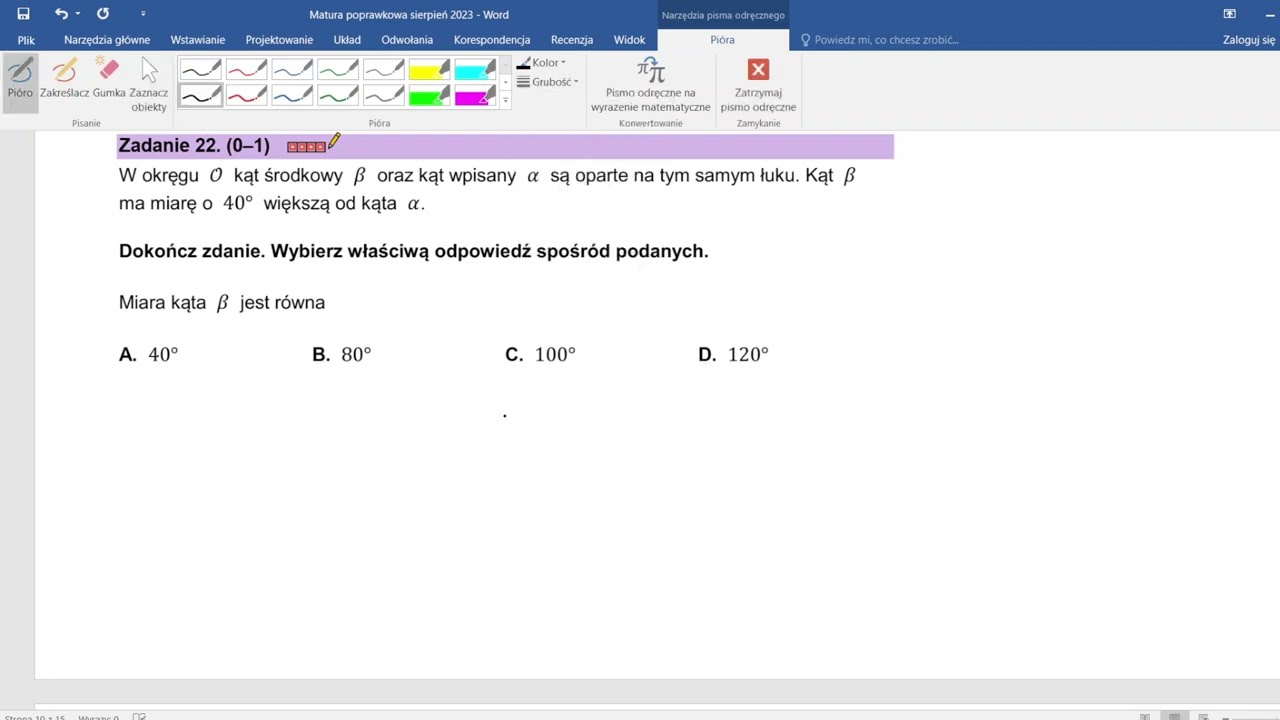Switch to Widok tab
The height and width of the screenshot is (720, 1280).
[629, 40]
